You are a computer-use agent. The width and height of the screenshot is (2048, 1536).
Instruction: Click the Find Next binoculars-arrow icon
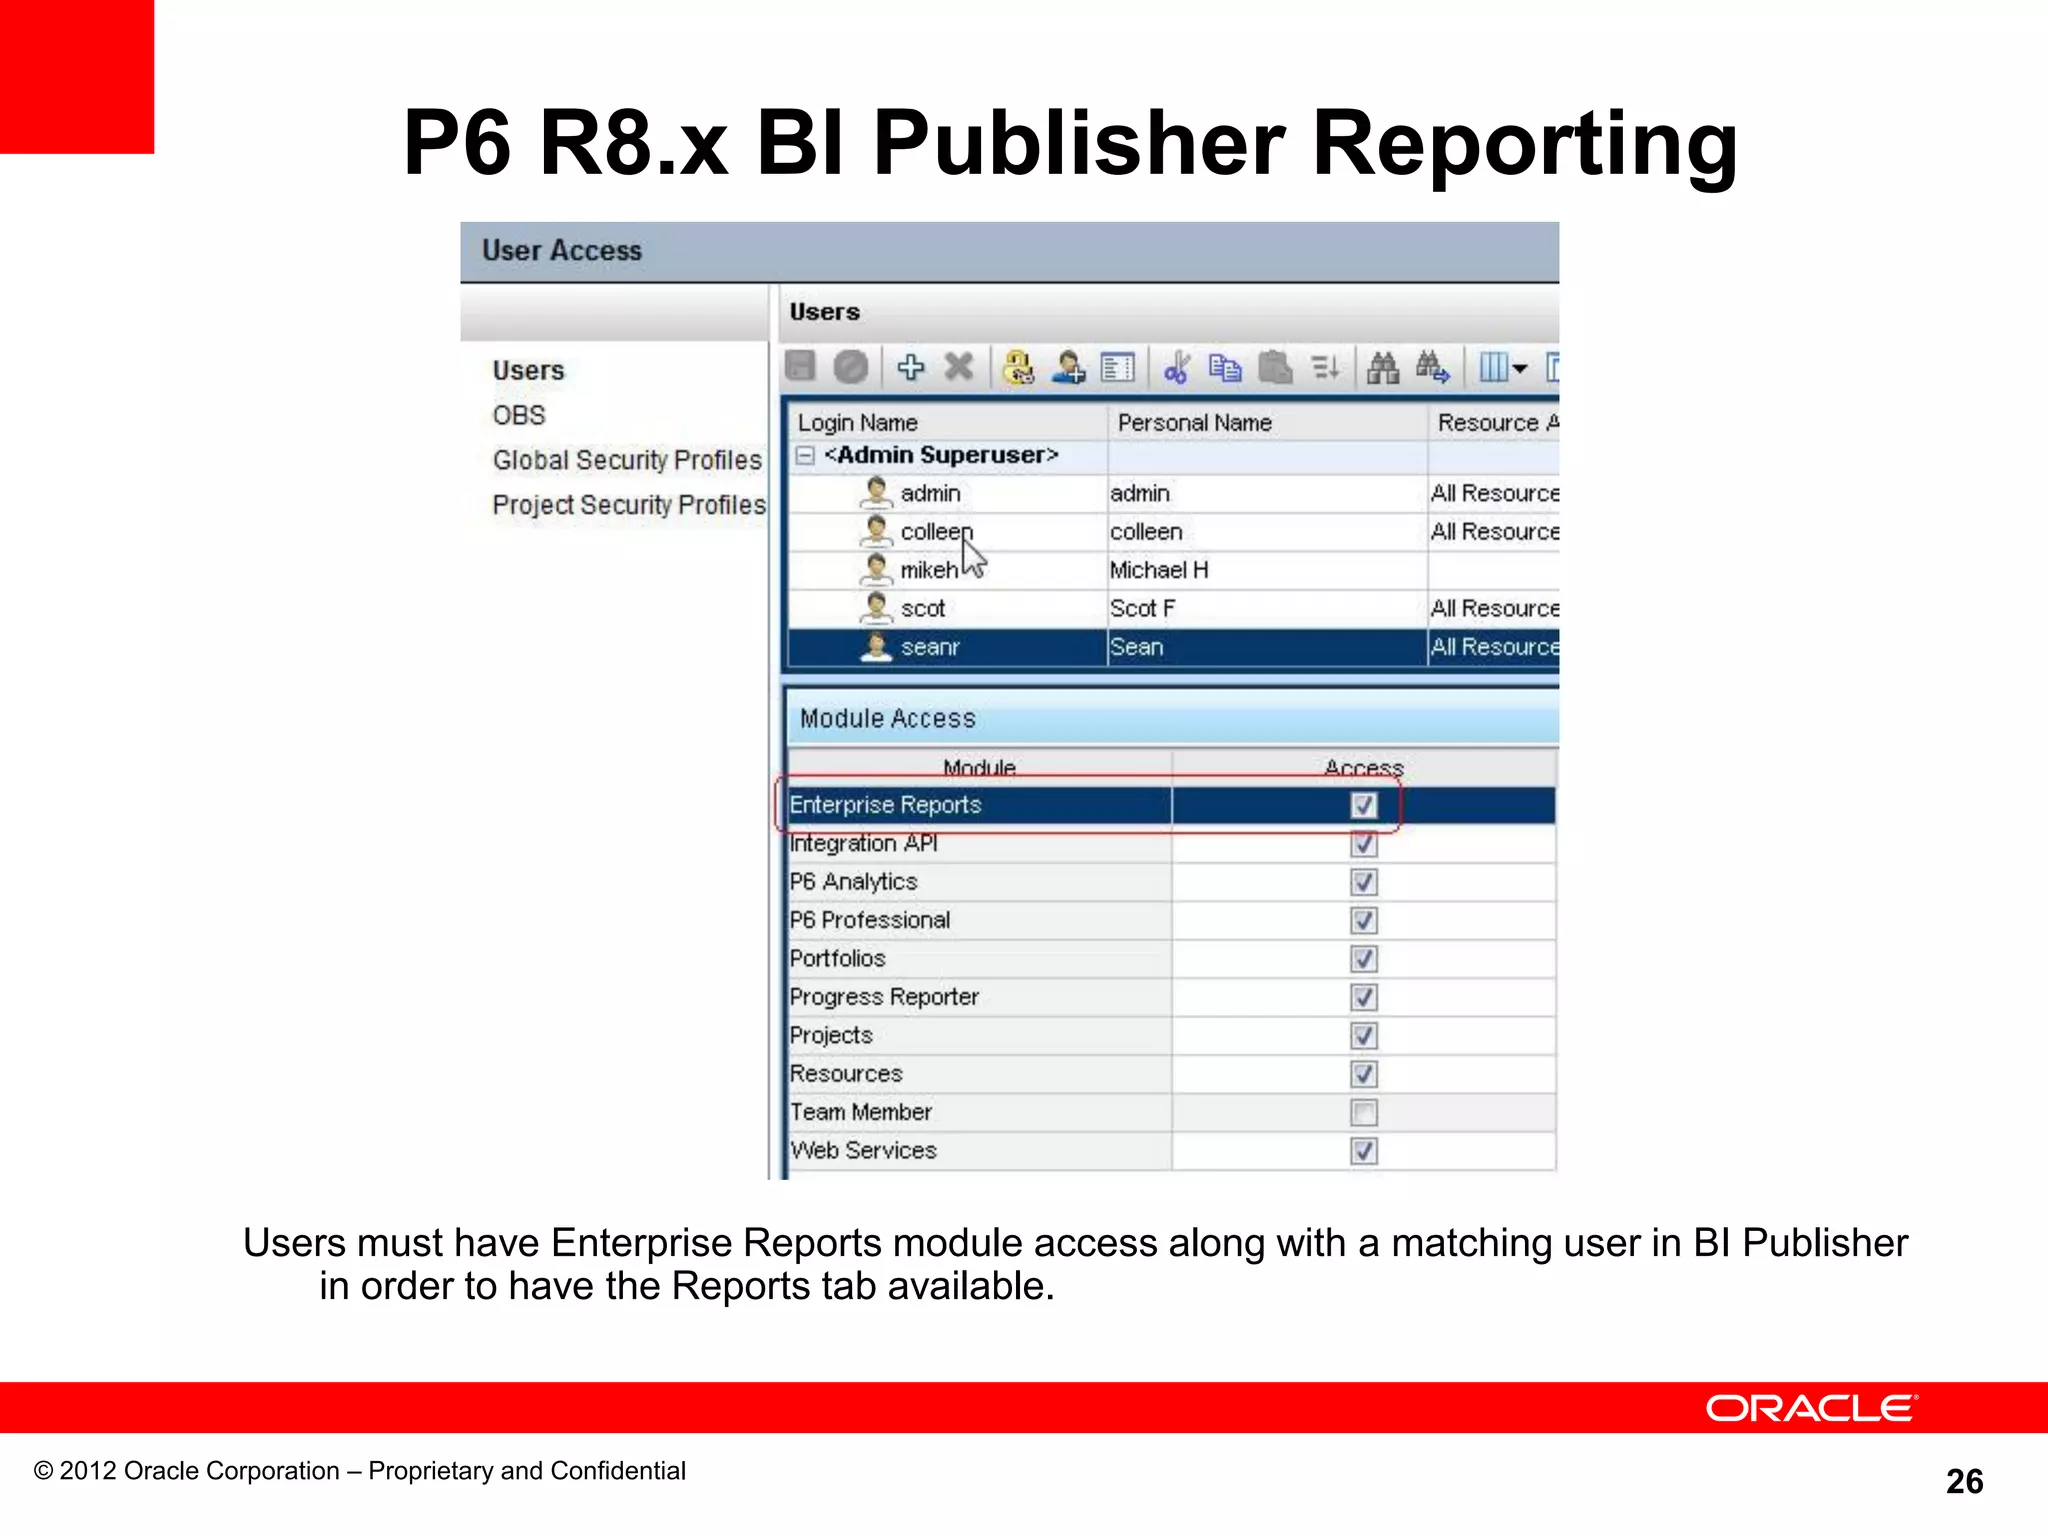[x=1433, y=367]
